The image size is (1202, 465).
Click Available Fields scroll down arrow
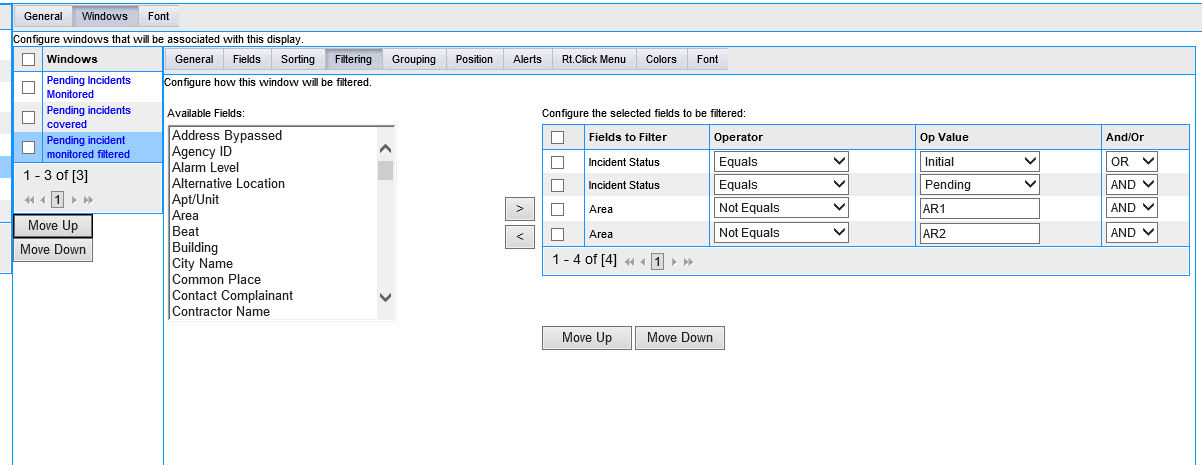(x=386, y=297)
